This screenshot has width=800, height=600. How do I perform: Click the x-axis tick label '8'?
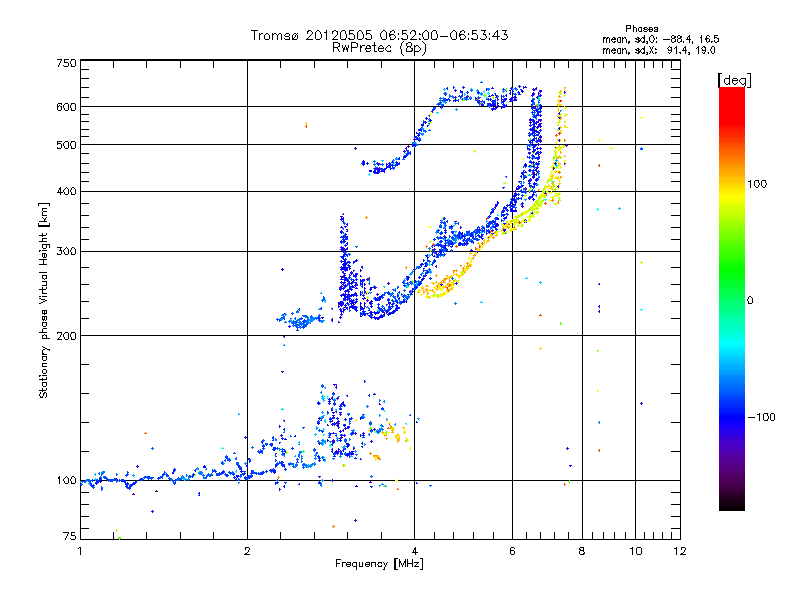coord(582,551)
